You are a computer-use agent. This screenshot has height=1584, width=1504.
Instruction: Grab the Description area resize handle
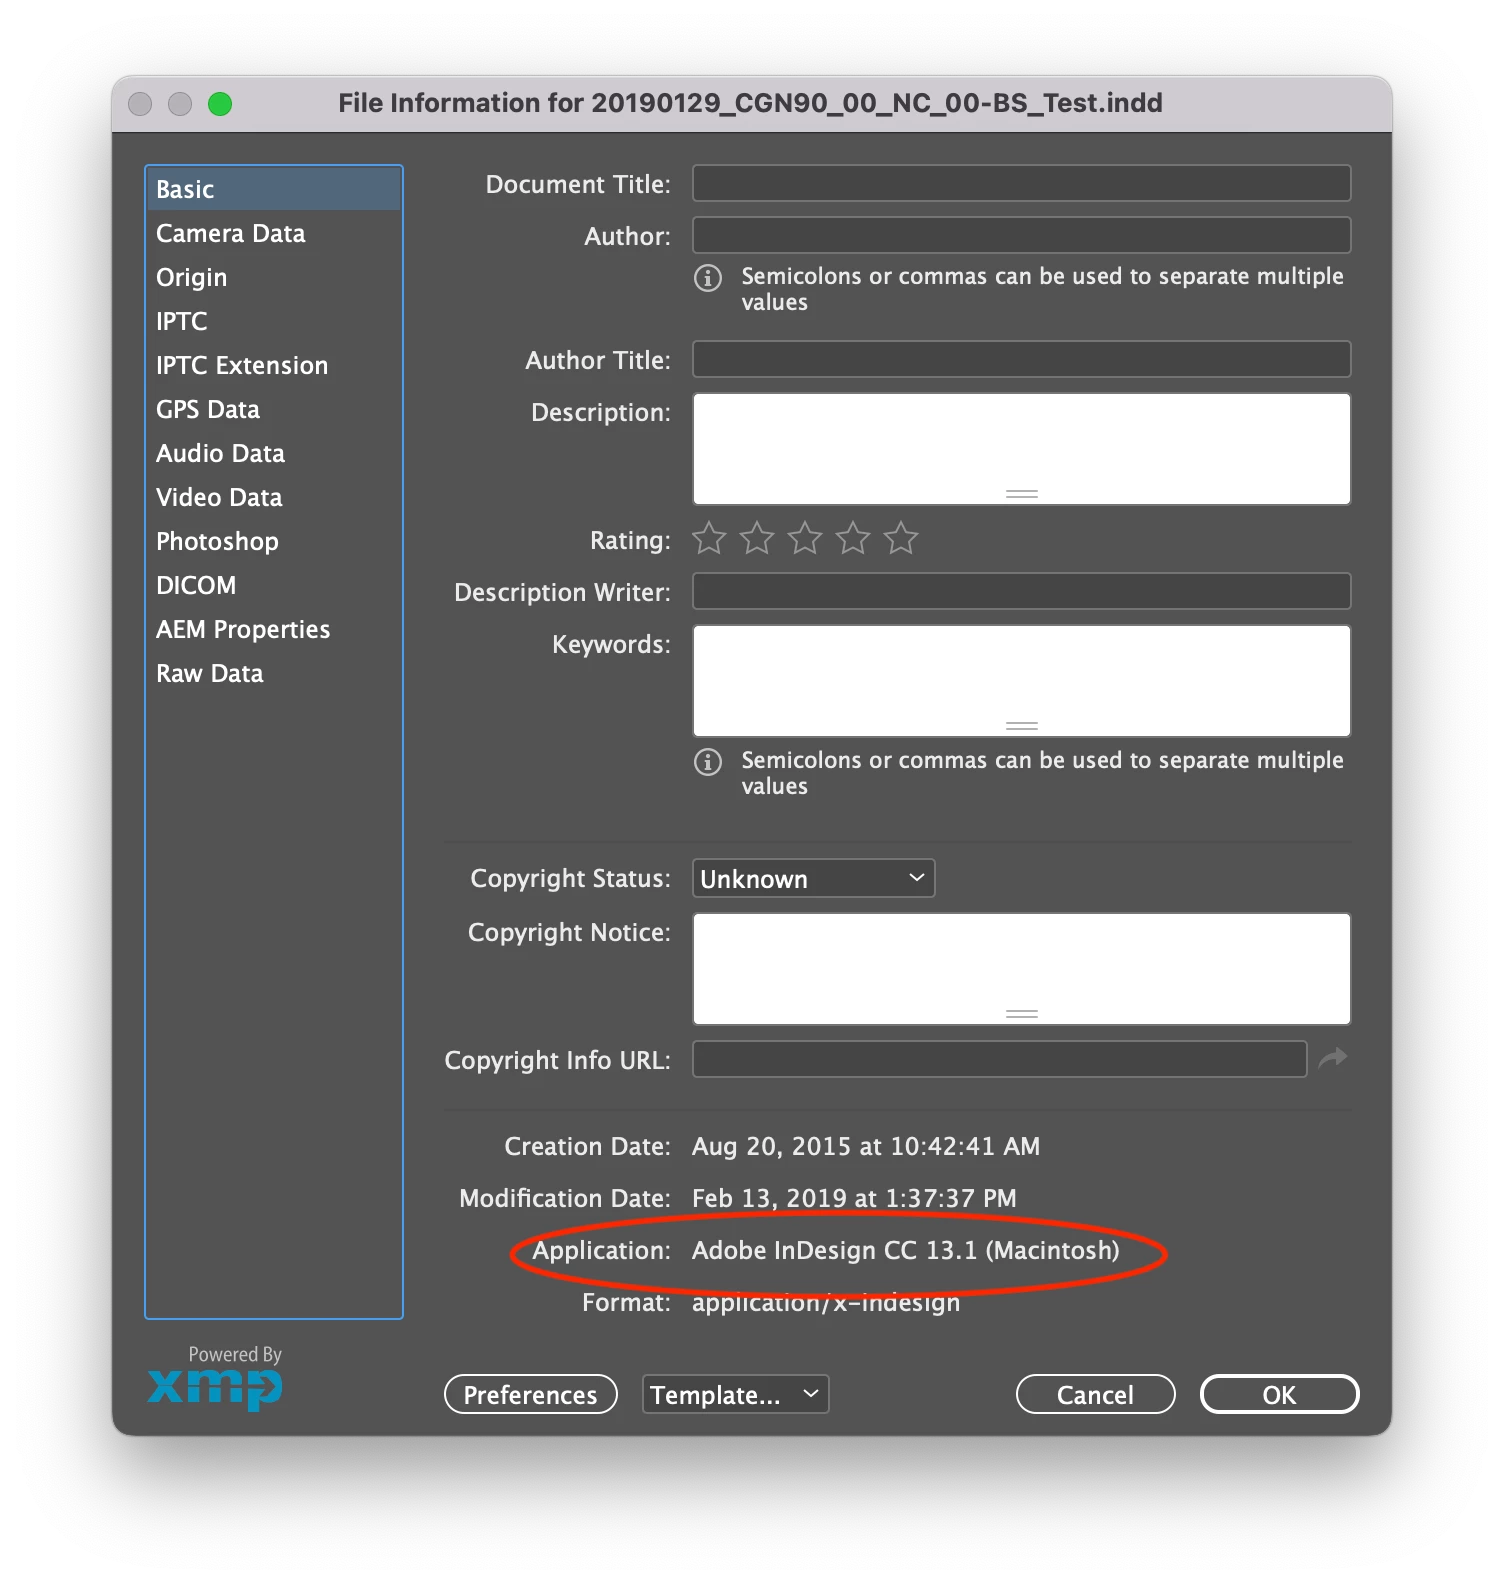1022,494
